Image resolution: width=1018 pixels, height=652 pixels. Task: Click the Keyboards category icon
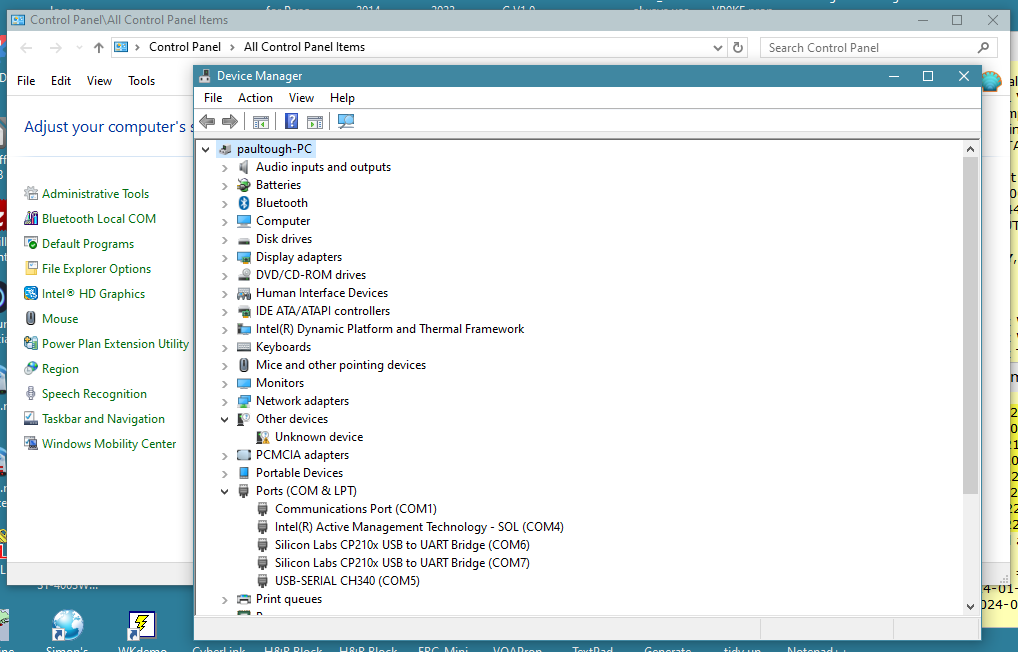tap(244, 347)
